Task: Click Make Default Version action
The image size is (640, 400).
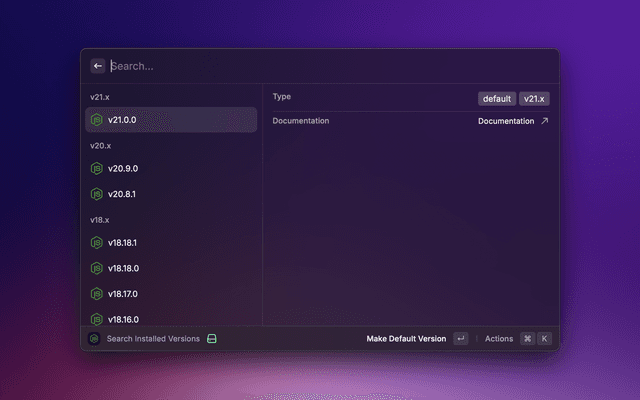Action: click(x=406, y=339)
